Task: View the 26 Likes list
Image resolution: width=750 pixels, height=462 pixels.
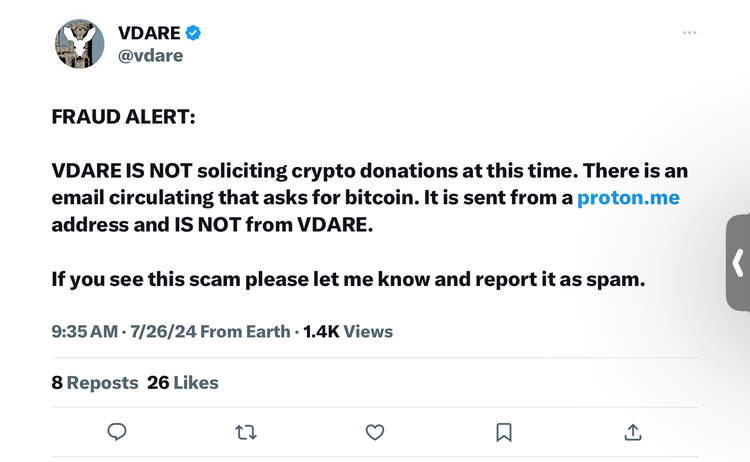Action: click(x=183, y=383)
